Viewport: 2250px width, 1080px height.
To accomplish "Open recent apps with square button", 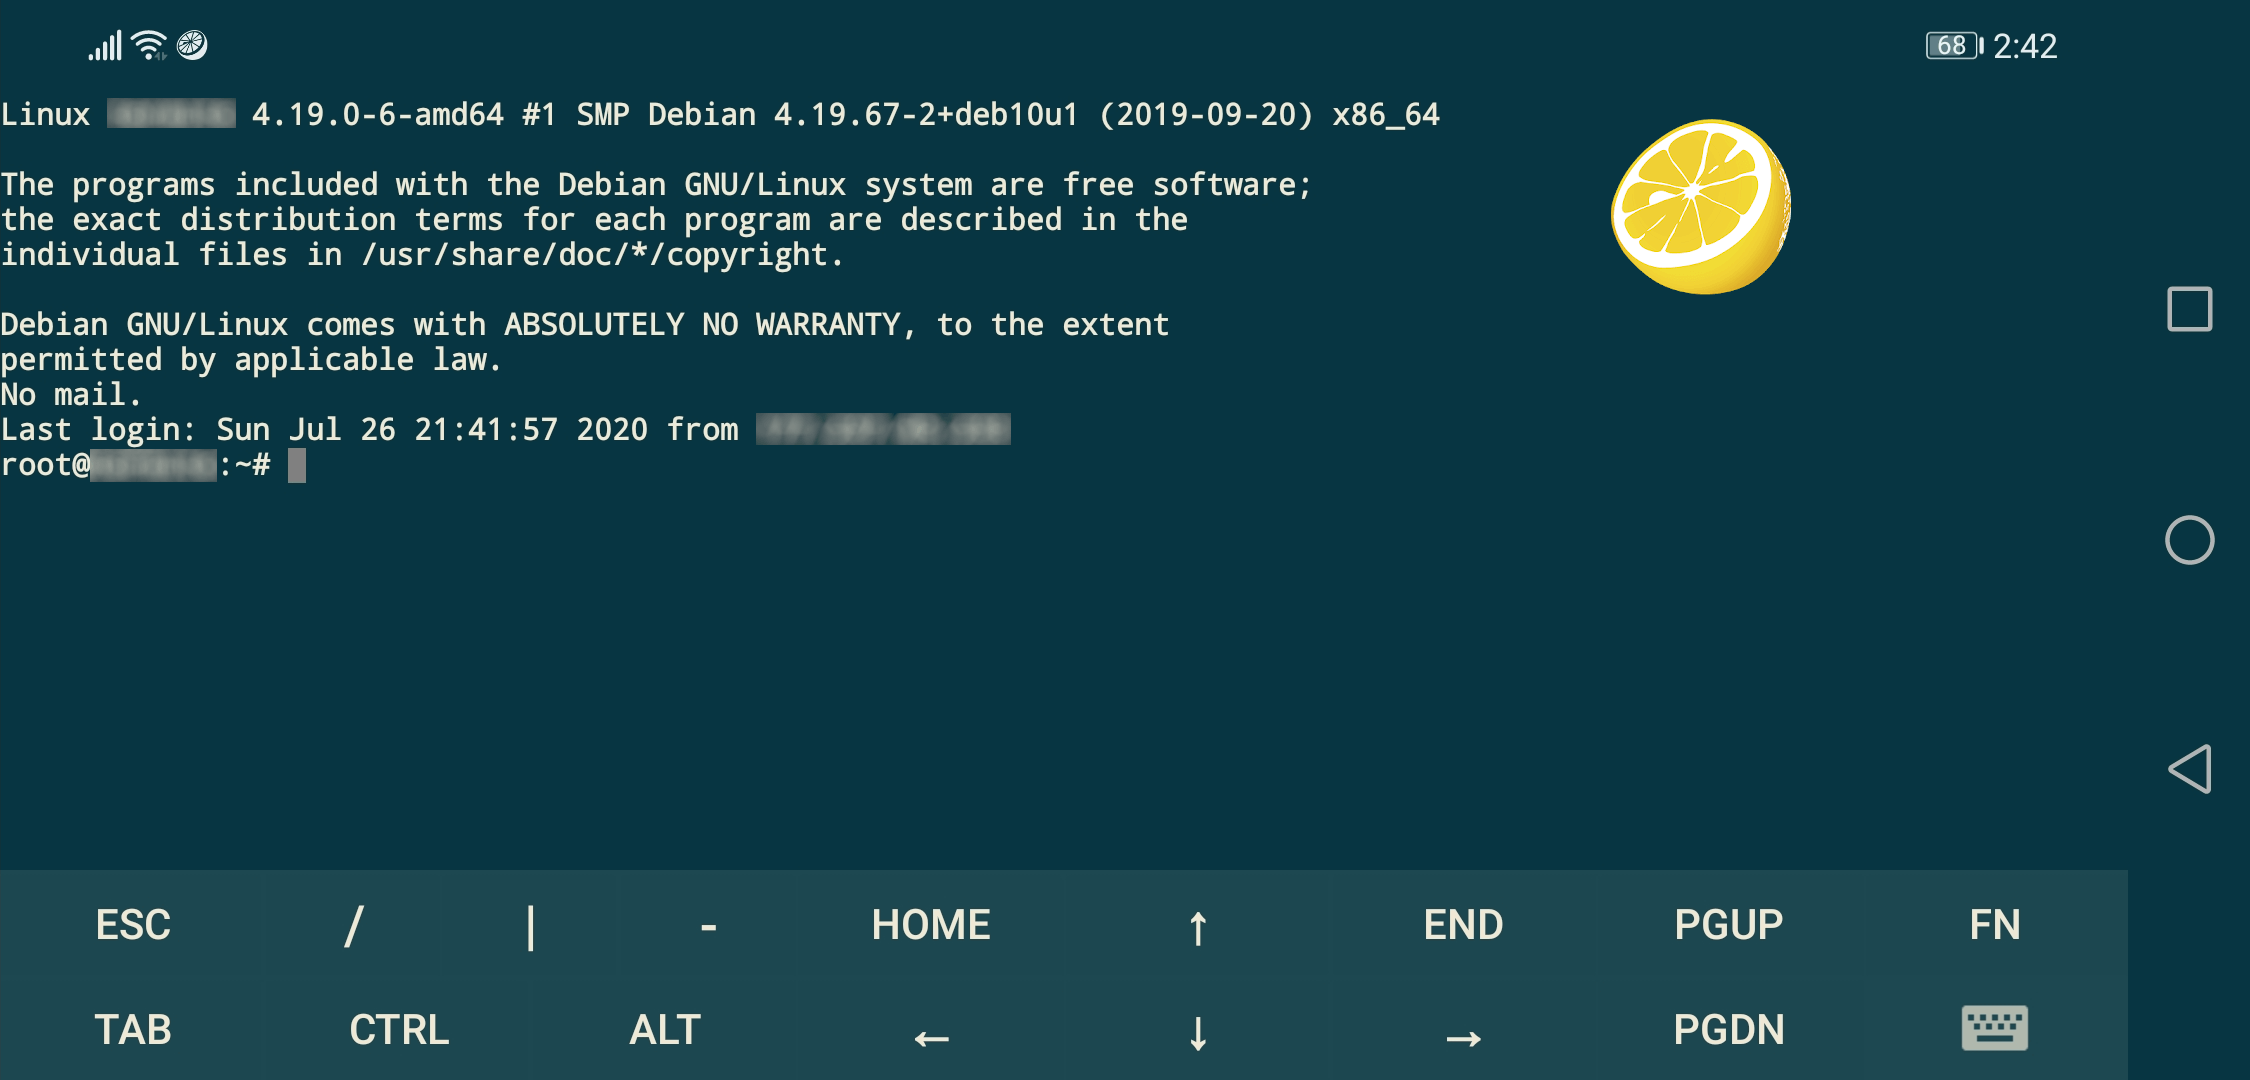I will [x=2189, y=309].
